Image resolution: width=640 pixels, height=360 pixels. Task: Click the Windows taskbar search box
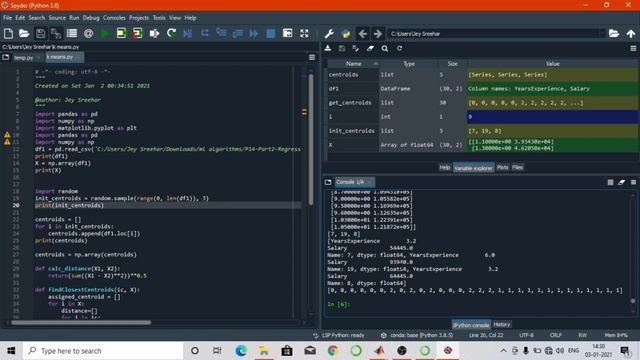pyautogui.click(x=103, y=351)
